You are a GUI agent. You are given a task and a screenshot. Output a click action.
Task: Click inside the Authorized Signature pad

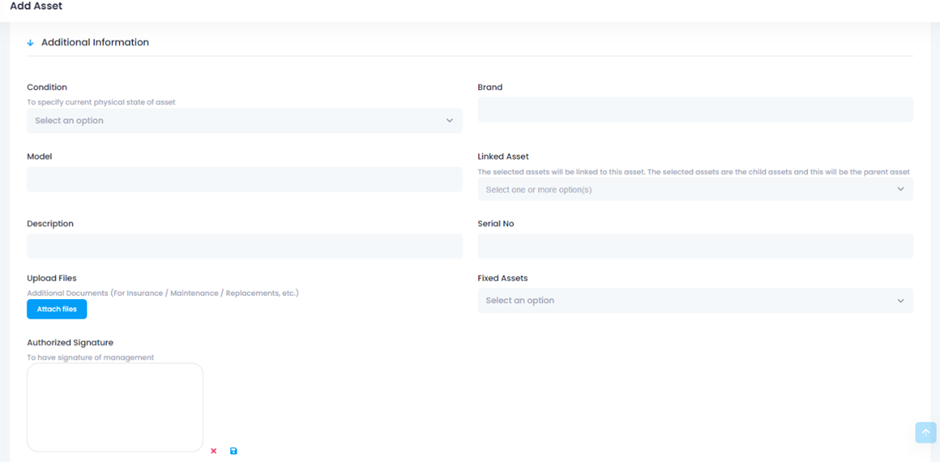pyautogui.click(x=115, y=407)
